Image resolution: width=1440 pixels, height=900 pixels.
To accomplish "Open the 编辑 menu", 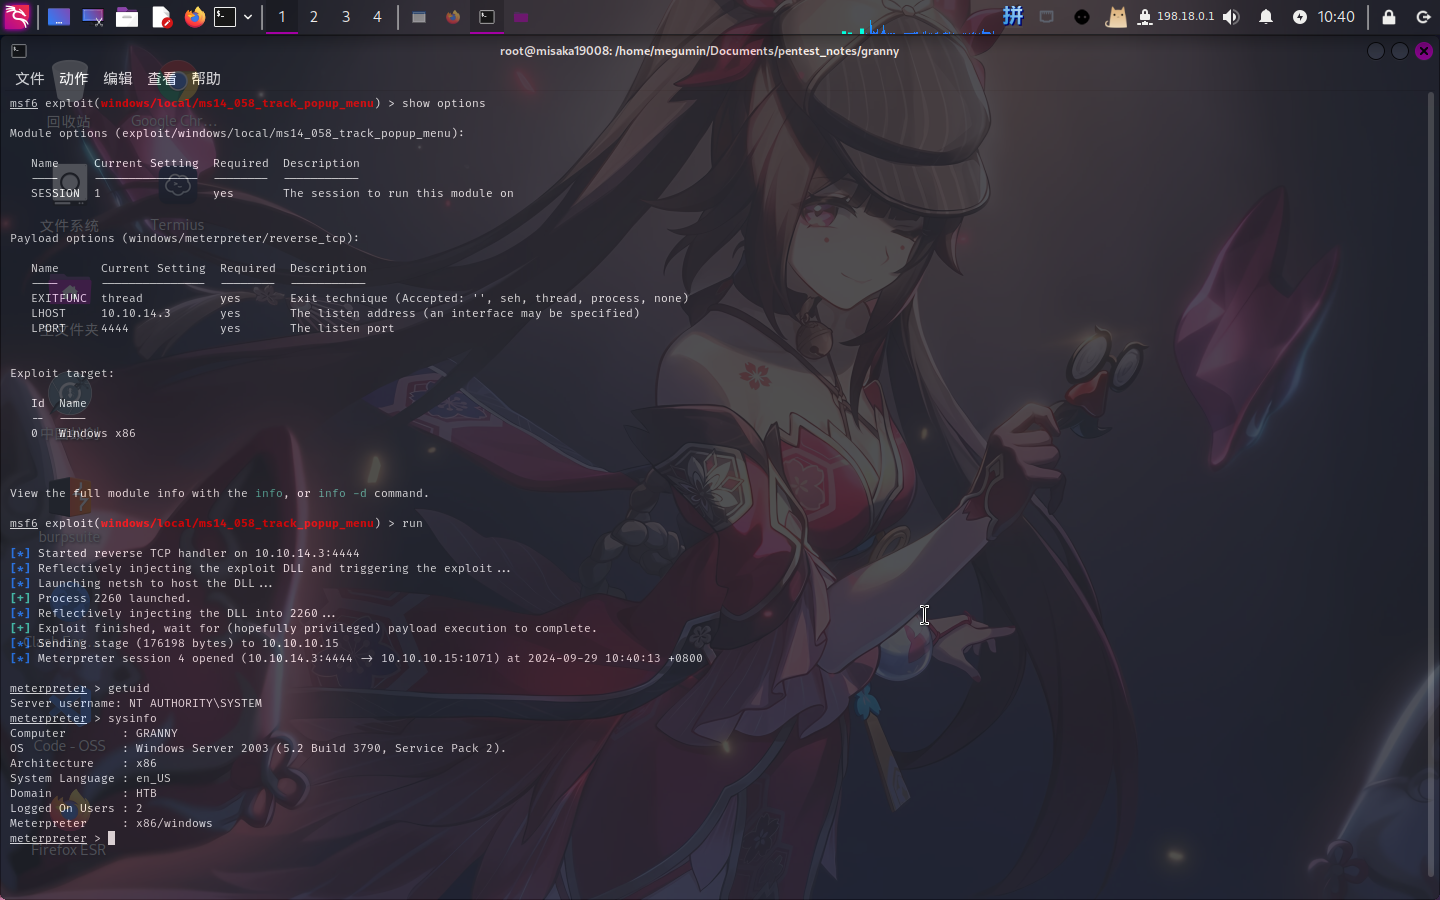I will tap(117, 78).
